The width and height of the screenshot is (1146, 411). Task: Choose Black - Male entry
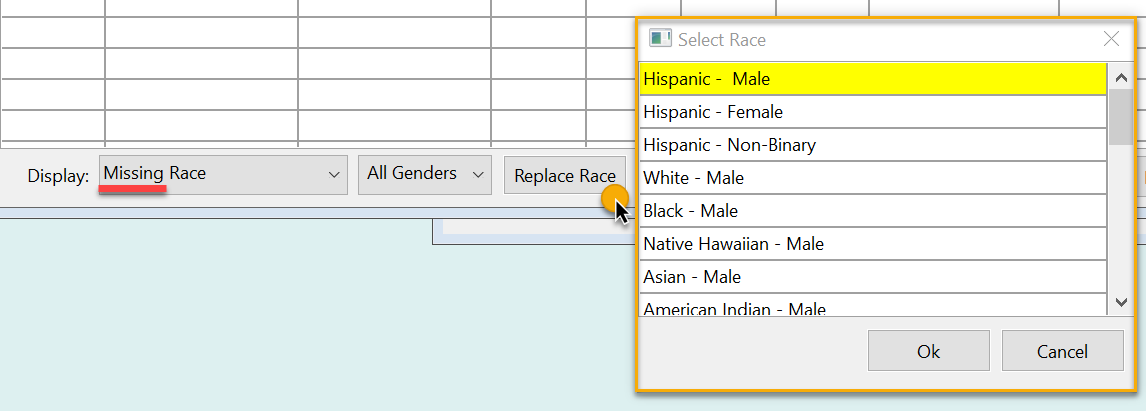pyautogui.click(x=871, y=211)
